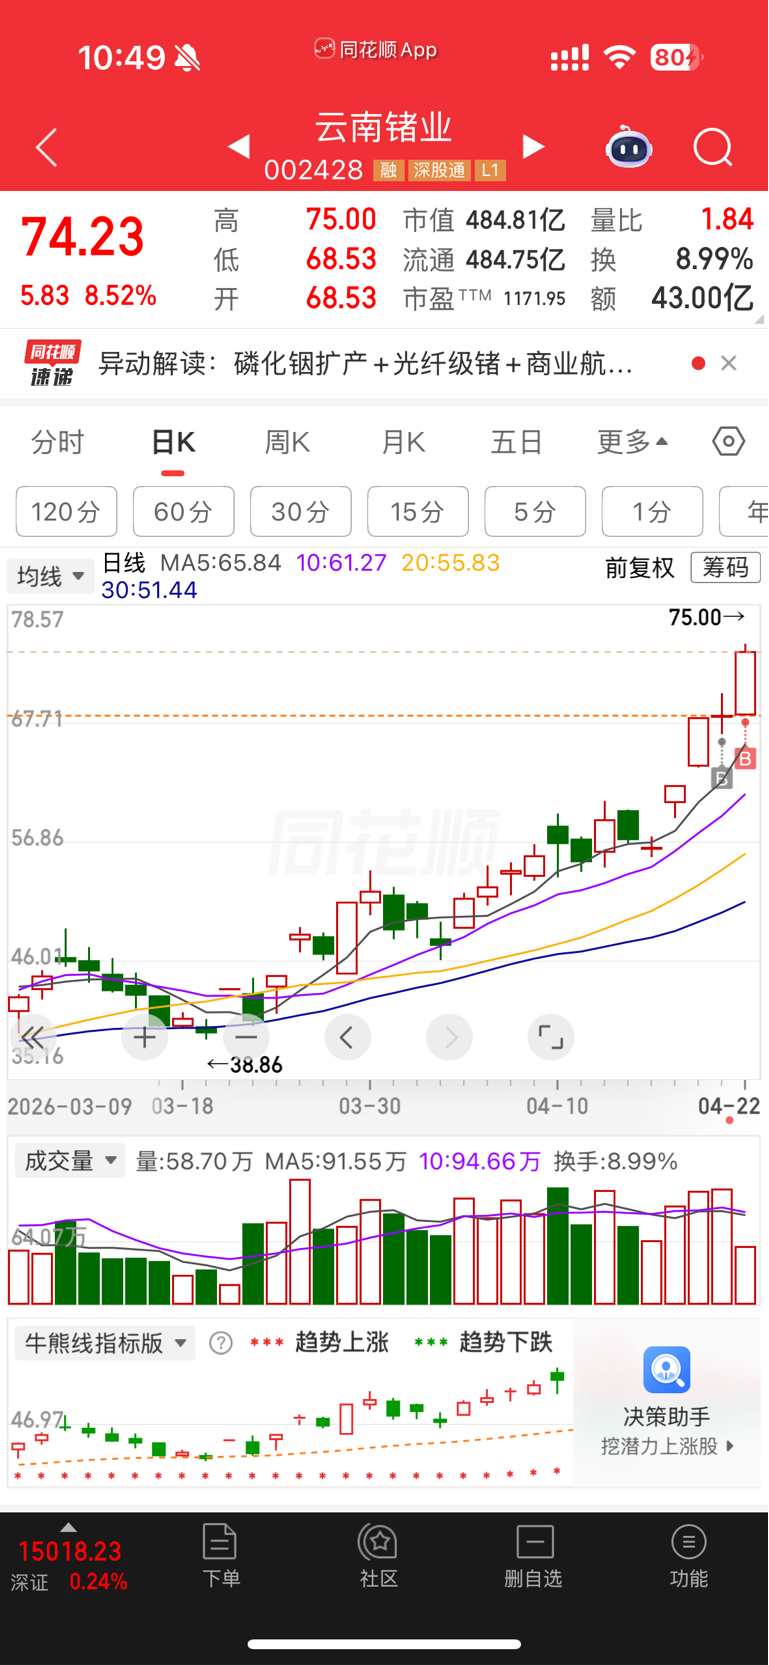769x1665 pixels.
Task: Expand chart to fullscreen
Action: [551, 1038]
